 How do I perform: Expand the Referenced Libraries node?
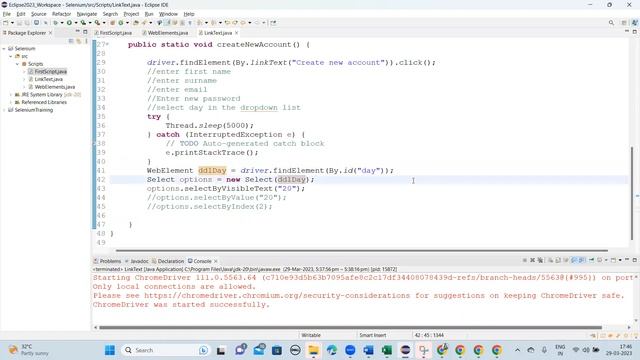tap(11, 102)
